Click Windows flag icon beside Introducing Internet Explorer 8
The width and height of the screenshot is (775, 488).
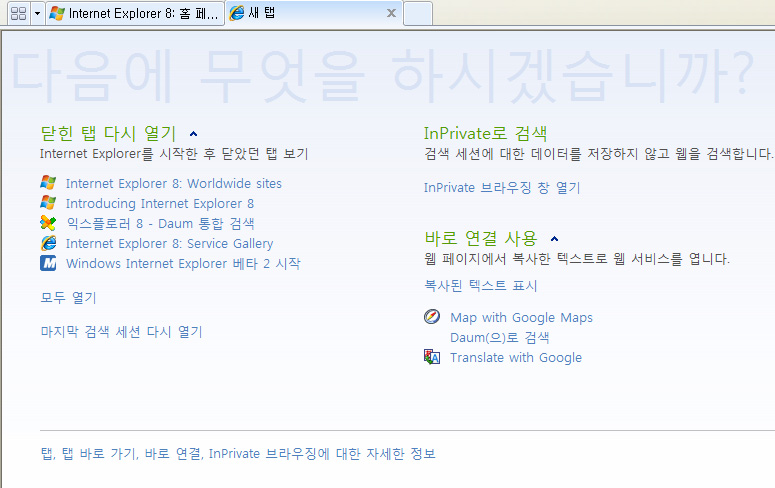click(x=48, y=203)
